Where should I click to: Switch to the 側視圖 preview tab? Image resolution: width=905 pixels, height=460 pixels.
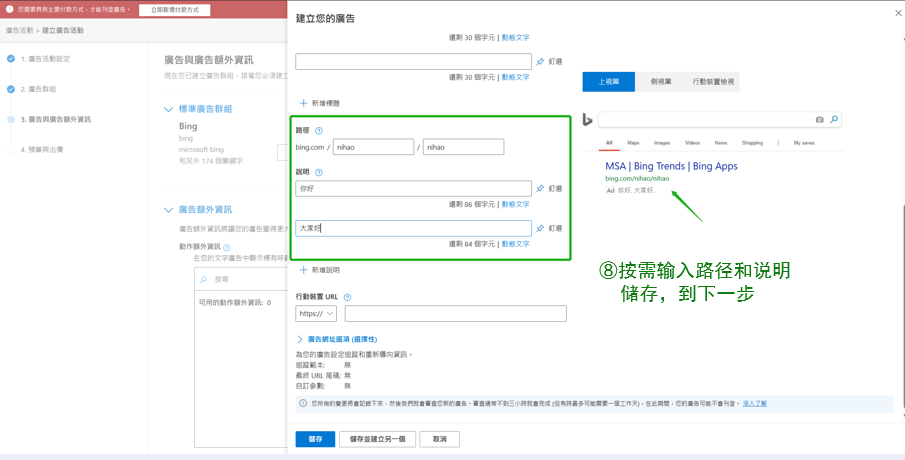coord(661,82)
